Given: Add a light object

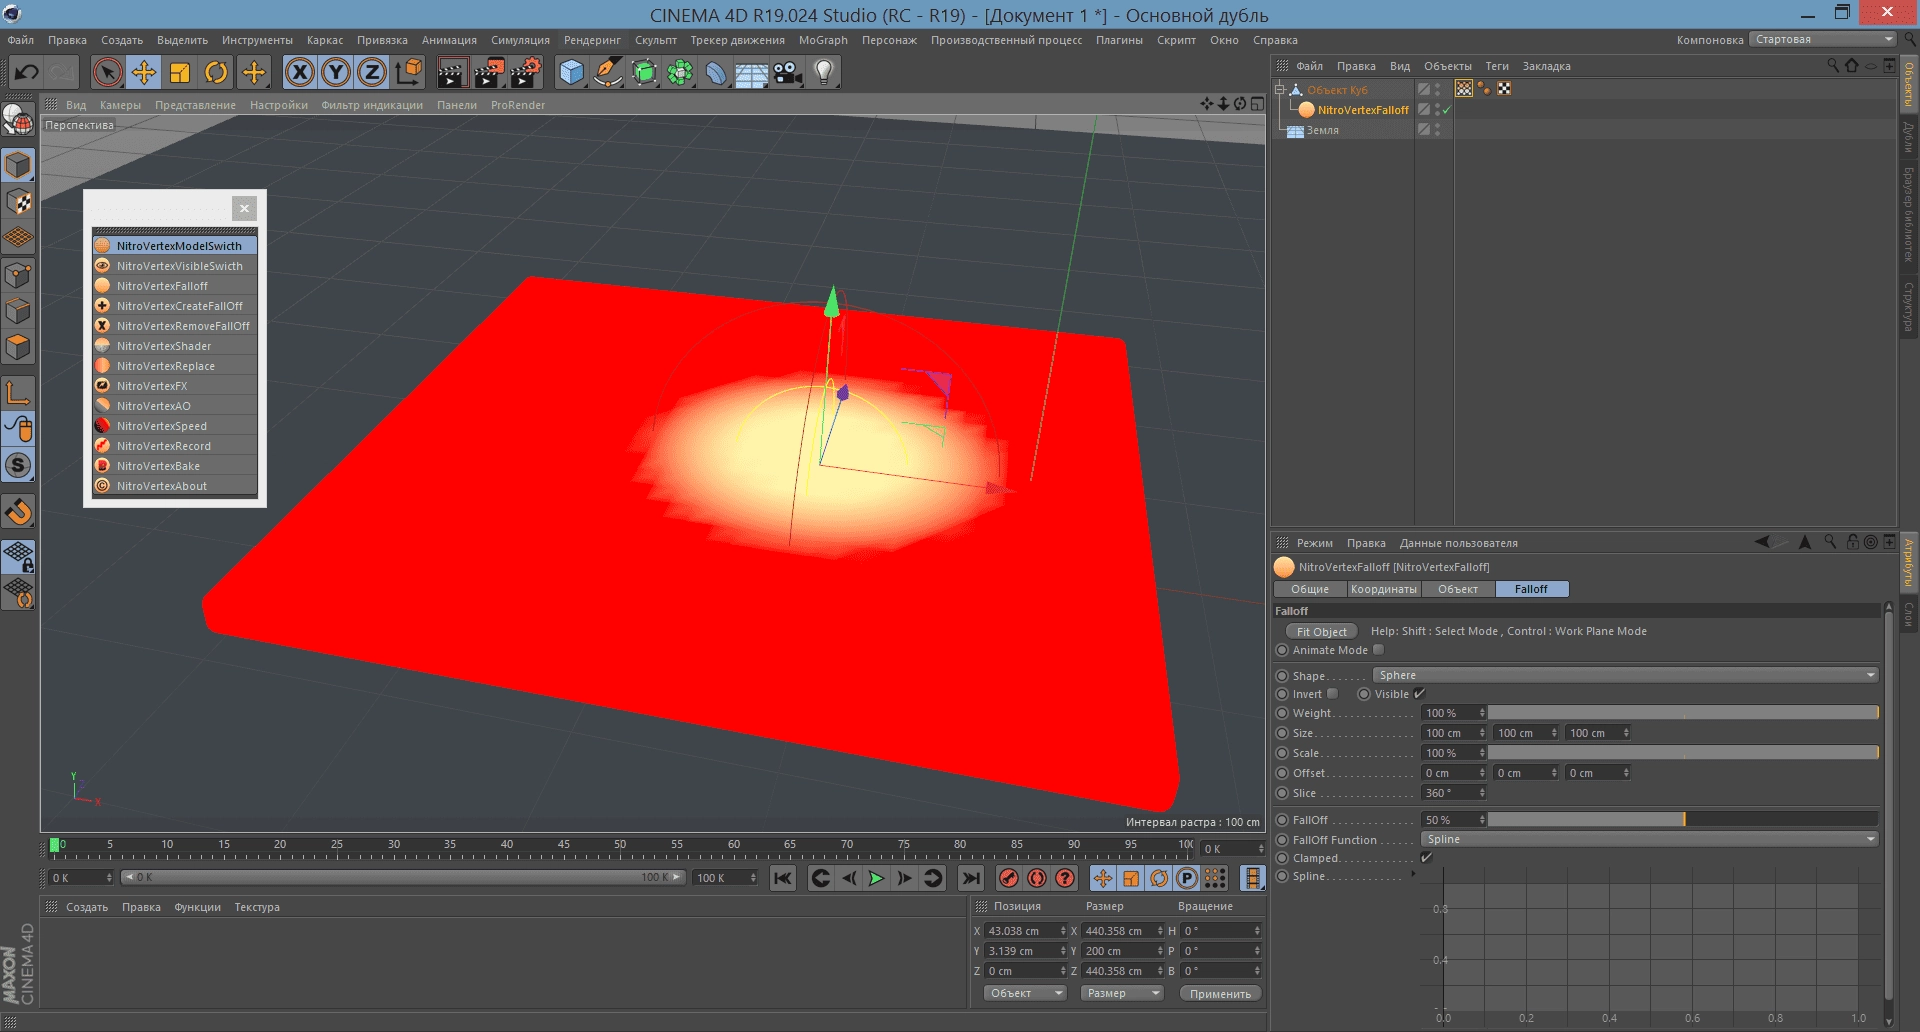Looking at the screenshot, I should (824, 72).
